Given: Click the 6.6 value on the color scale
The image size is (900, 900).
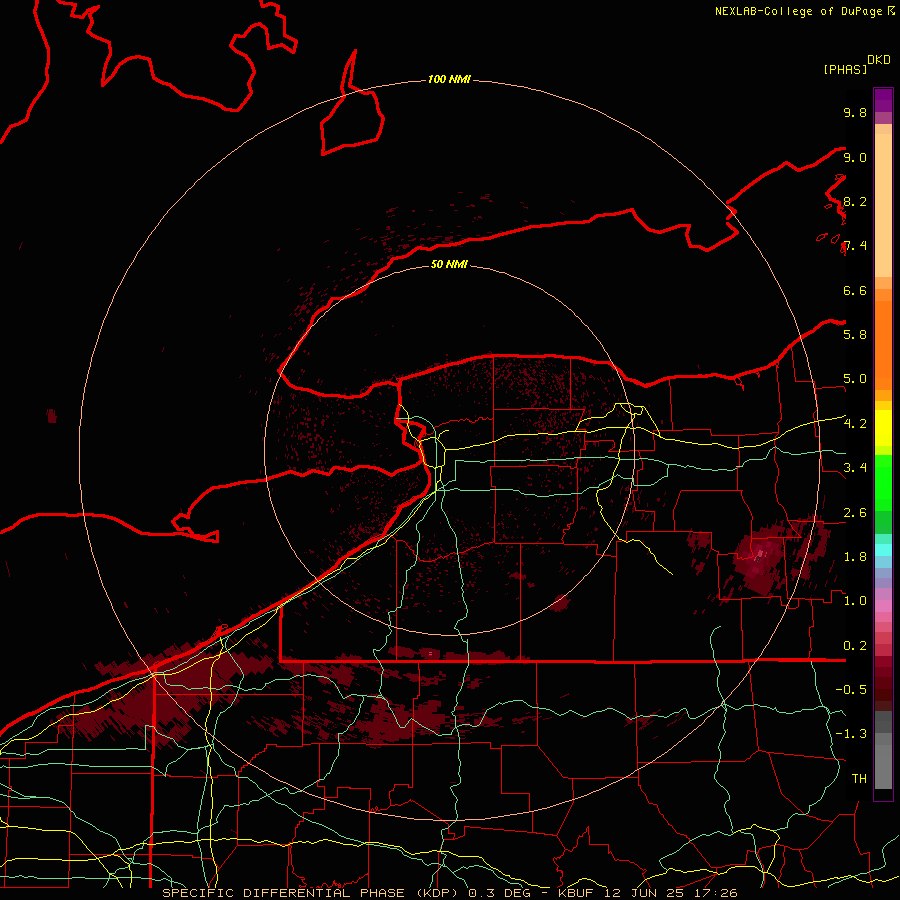Looking at the screenshot, I should [x=855, y=290].
